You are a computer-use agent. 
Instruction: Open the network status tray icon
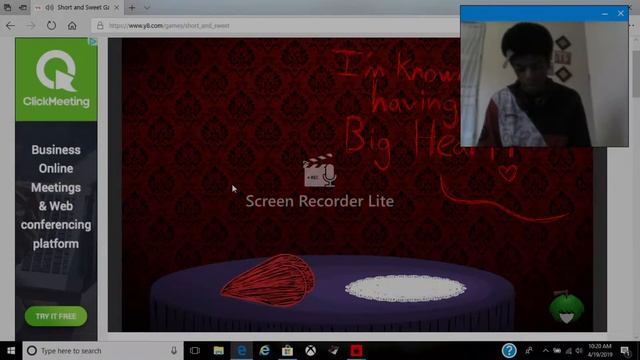tap(569, 351)
